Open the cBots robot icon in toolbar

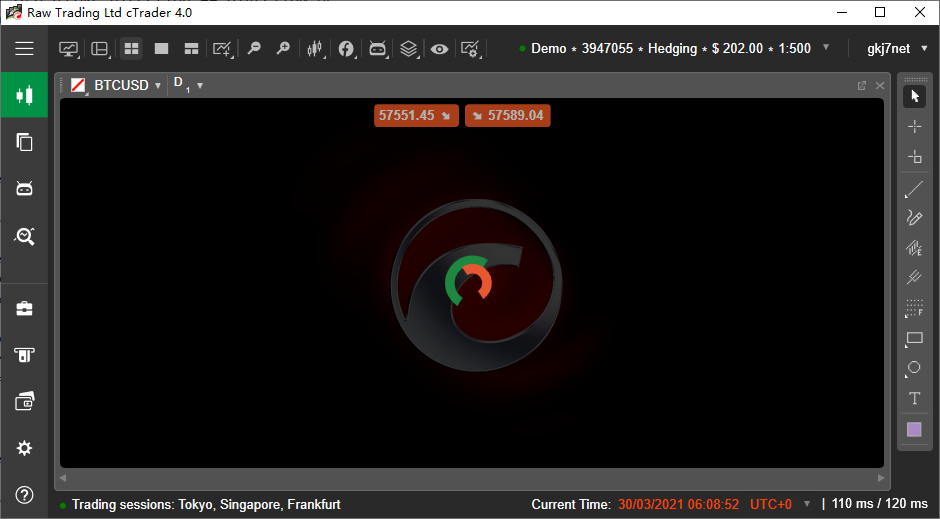pyautogui.click(x=377, y=48)
